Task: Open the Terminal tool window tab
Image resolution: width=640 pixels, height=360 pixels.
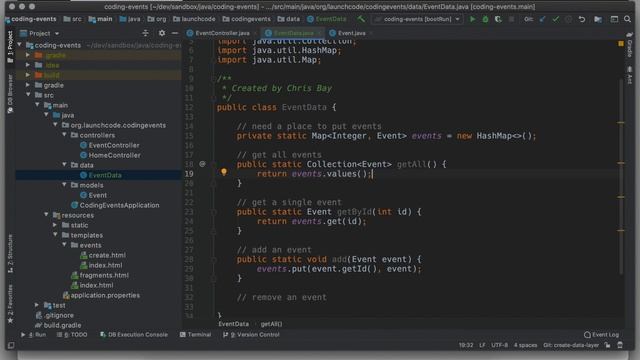Action: pos(196,334)
